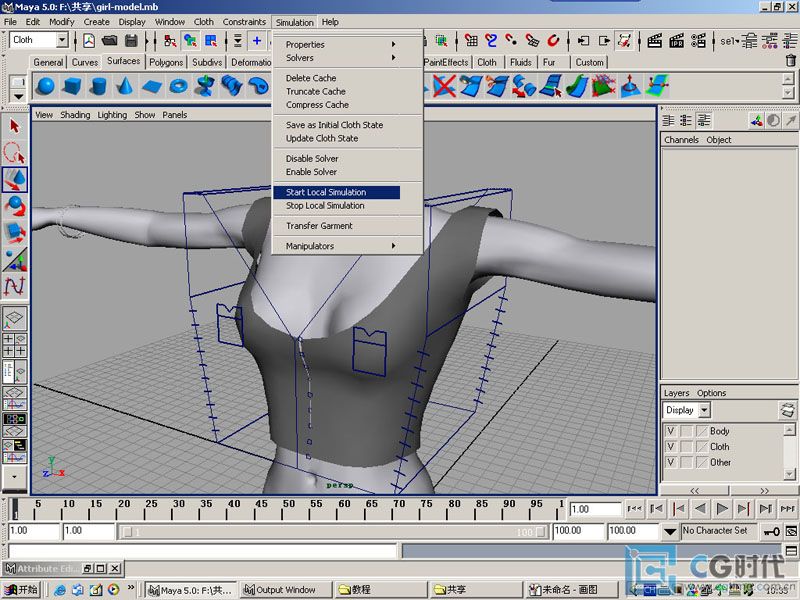Toggle visibility of the Other layer
This screenshot has width=800, height=600.
pyautogui.click(x=670, y=463)
